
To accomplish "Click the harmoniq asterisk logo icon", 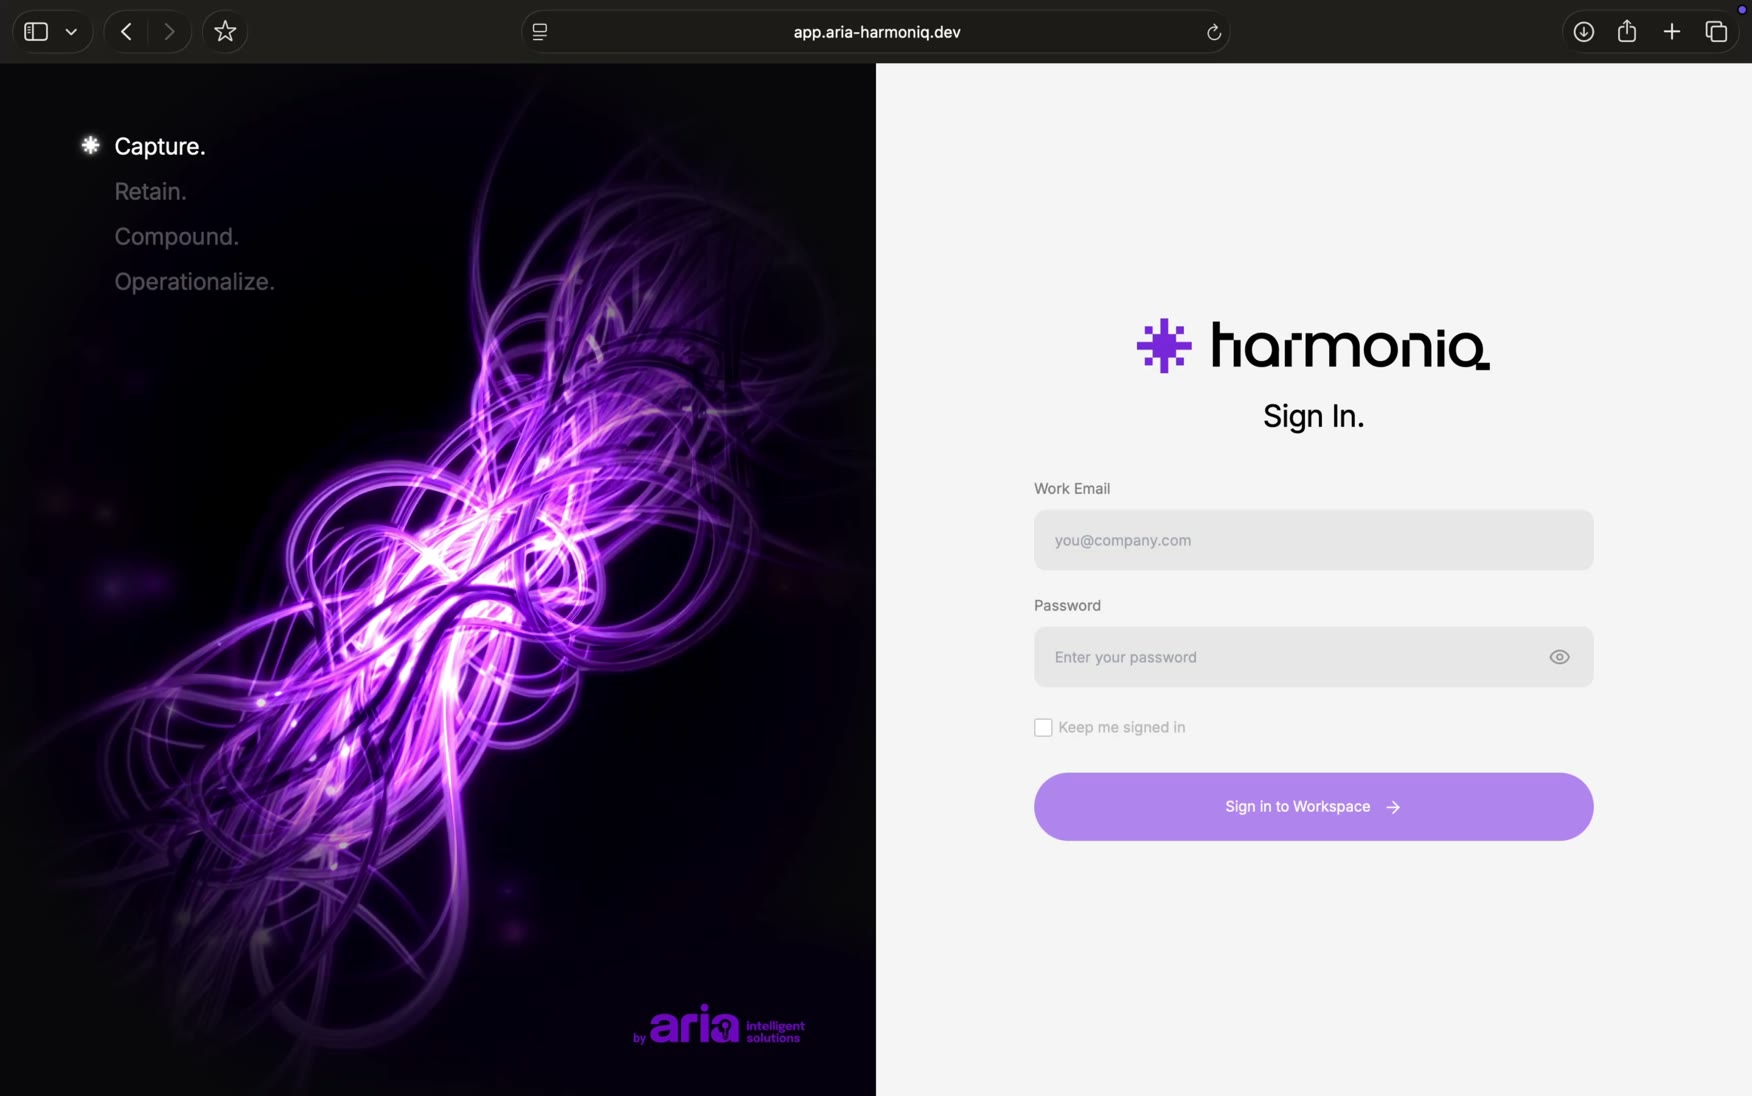I will pyautogui.click(x=1163, y=346).
